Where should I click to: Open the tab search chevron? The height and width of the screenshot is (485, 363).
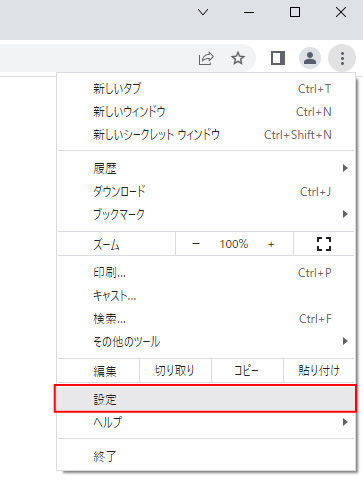click(203, 12)
